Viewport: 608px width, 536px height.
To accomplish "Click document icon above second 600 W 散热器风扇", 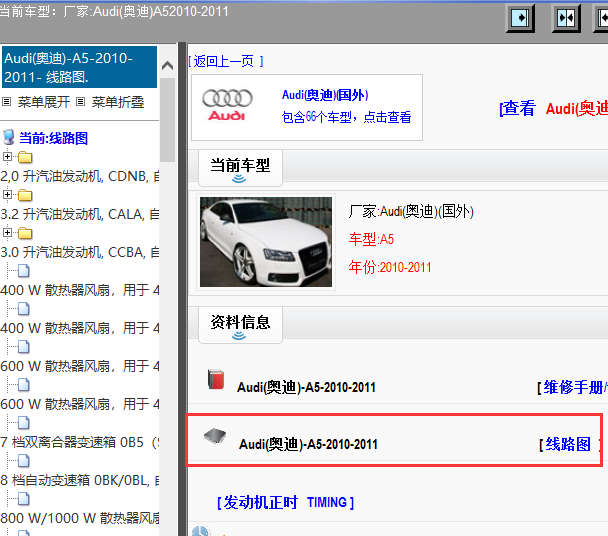I will coord(24,385).
